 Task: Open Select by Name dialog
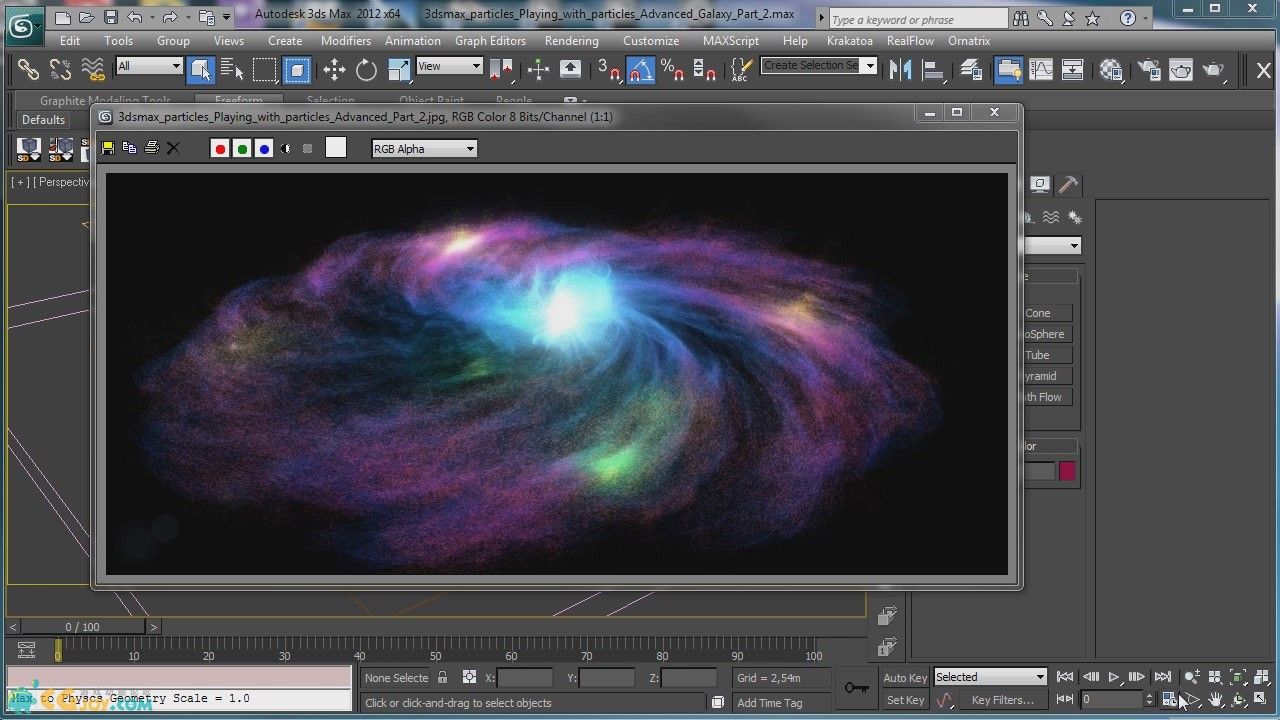click(232, 69)
